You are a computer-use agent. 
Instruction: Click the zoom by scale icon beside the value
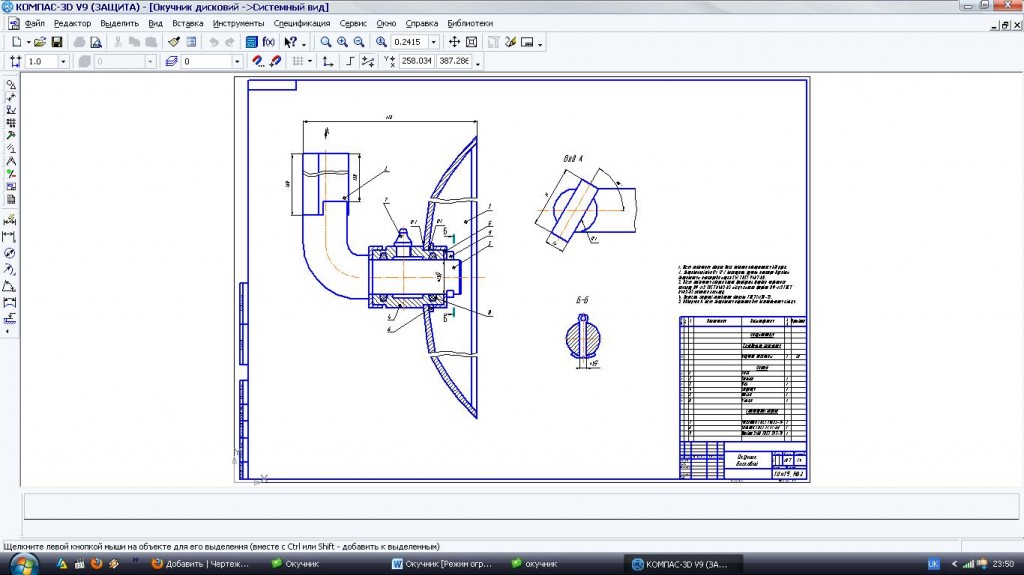pyautogui.click(x=381, y=42)
